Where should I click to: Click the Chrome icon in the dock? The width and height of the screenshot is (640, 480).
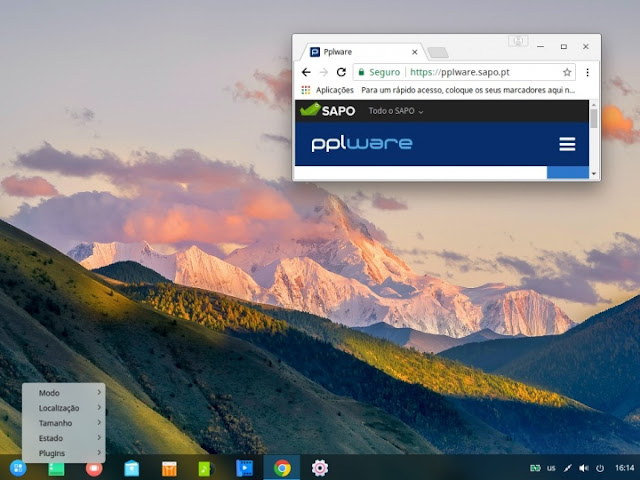point(282,468)
